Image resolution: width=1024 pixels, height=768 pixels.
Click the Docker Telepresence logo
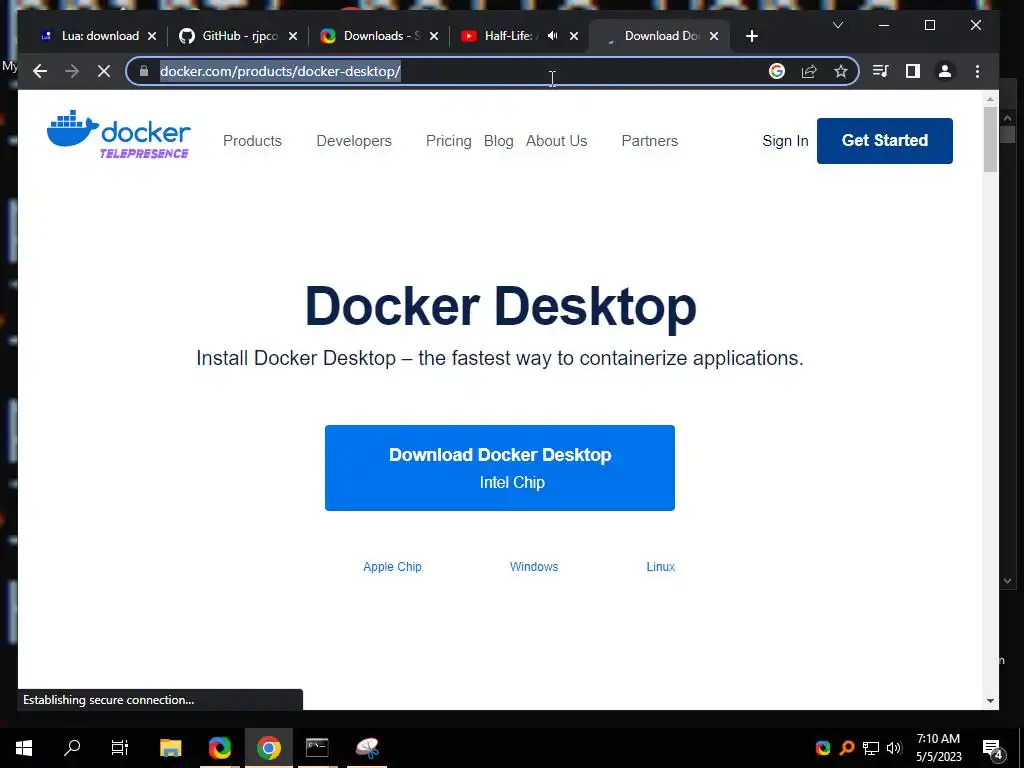pyautogui.click(x=118, y=135)
